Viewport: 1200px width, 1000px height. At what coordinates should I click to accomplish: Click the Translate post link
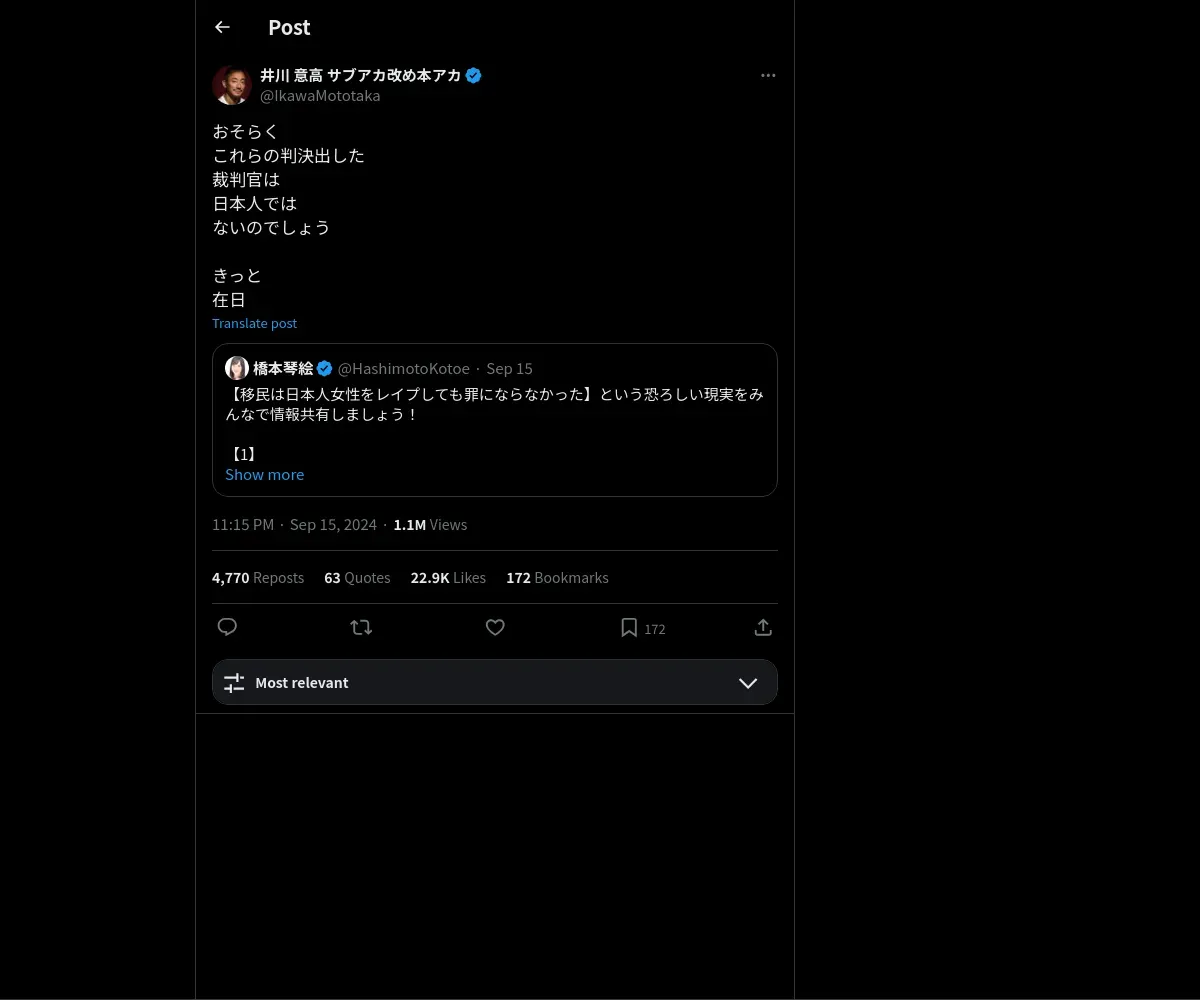pos(254,323)
